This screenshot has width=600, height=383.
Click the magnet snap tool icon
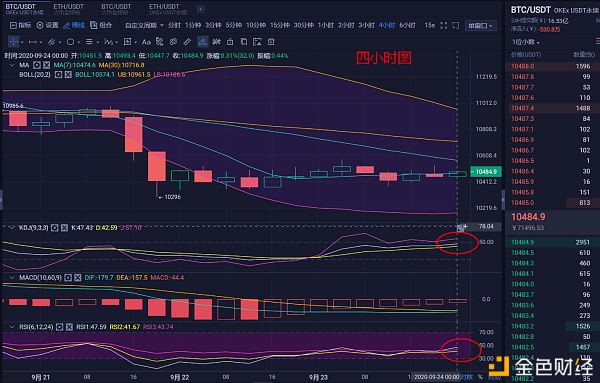pos(216,42)
